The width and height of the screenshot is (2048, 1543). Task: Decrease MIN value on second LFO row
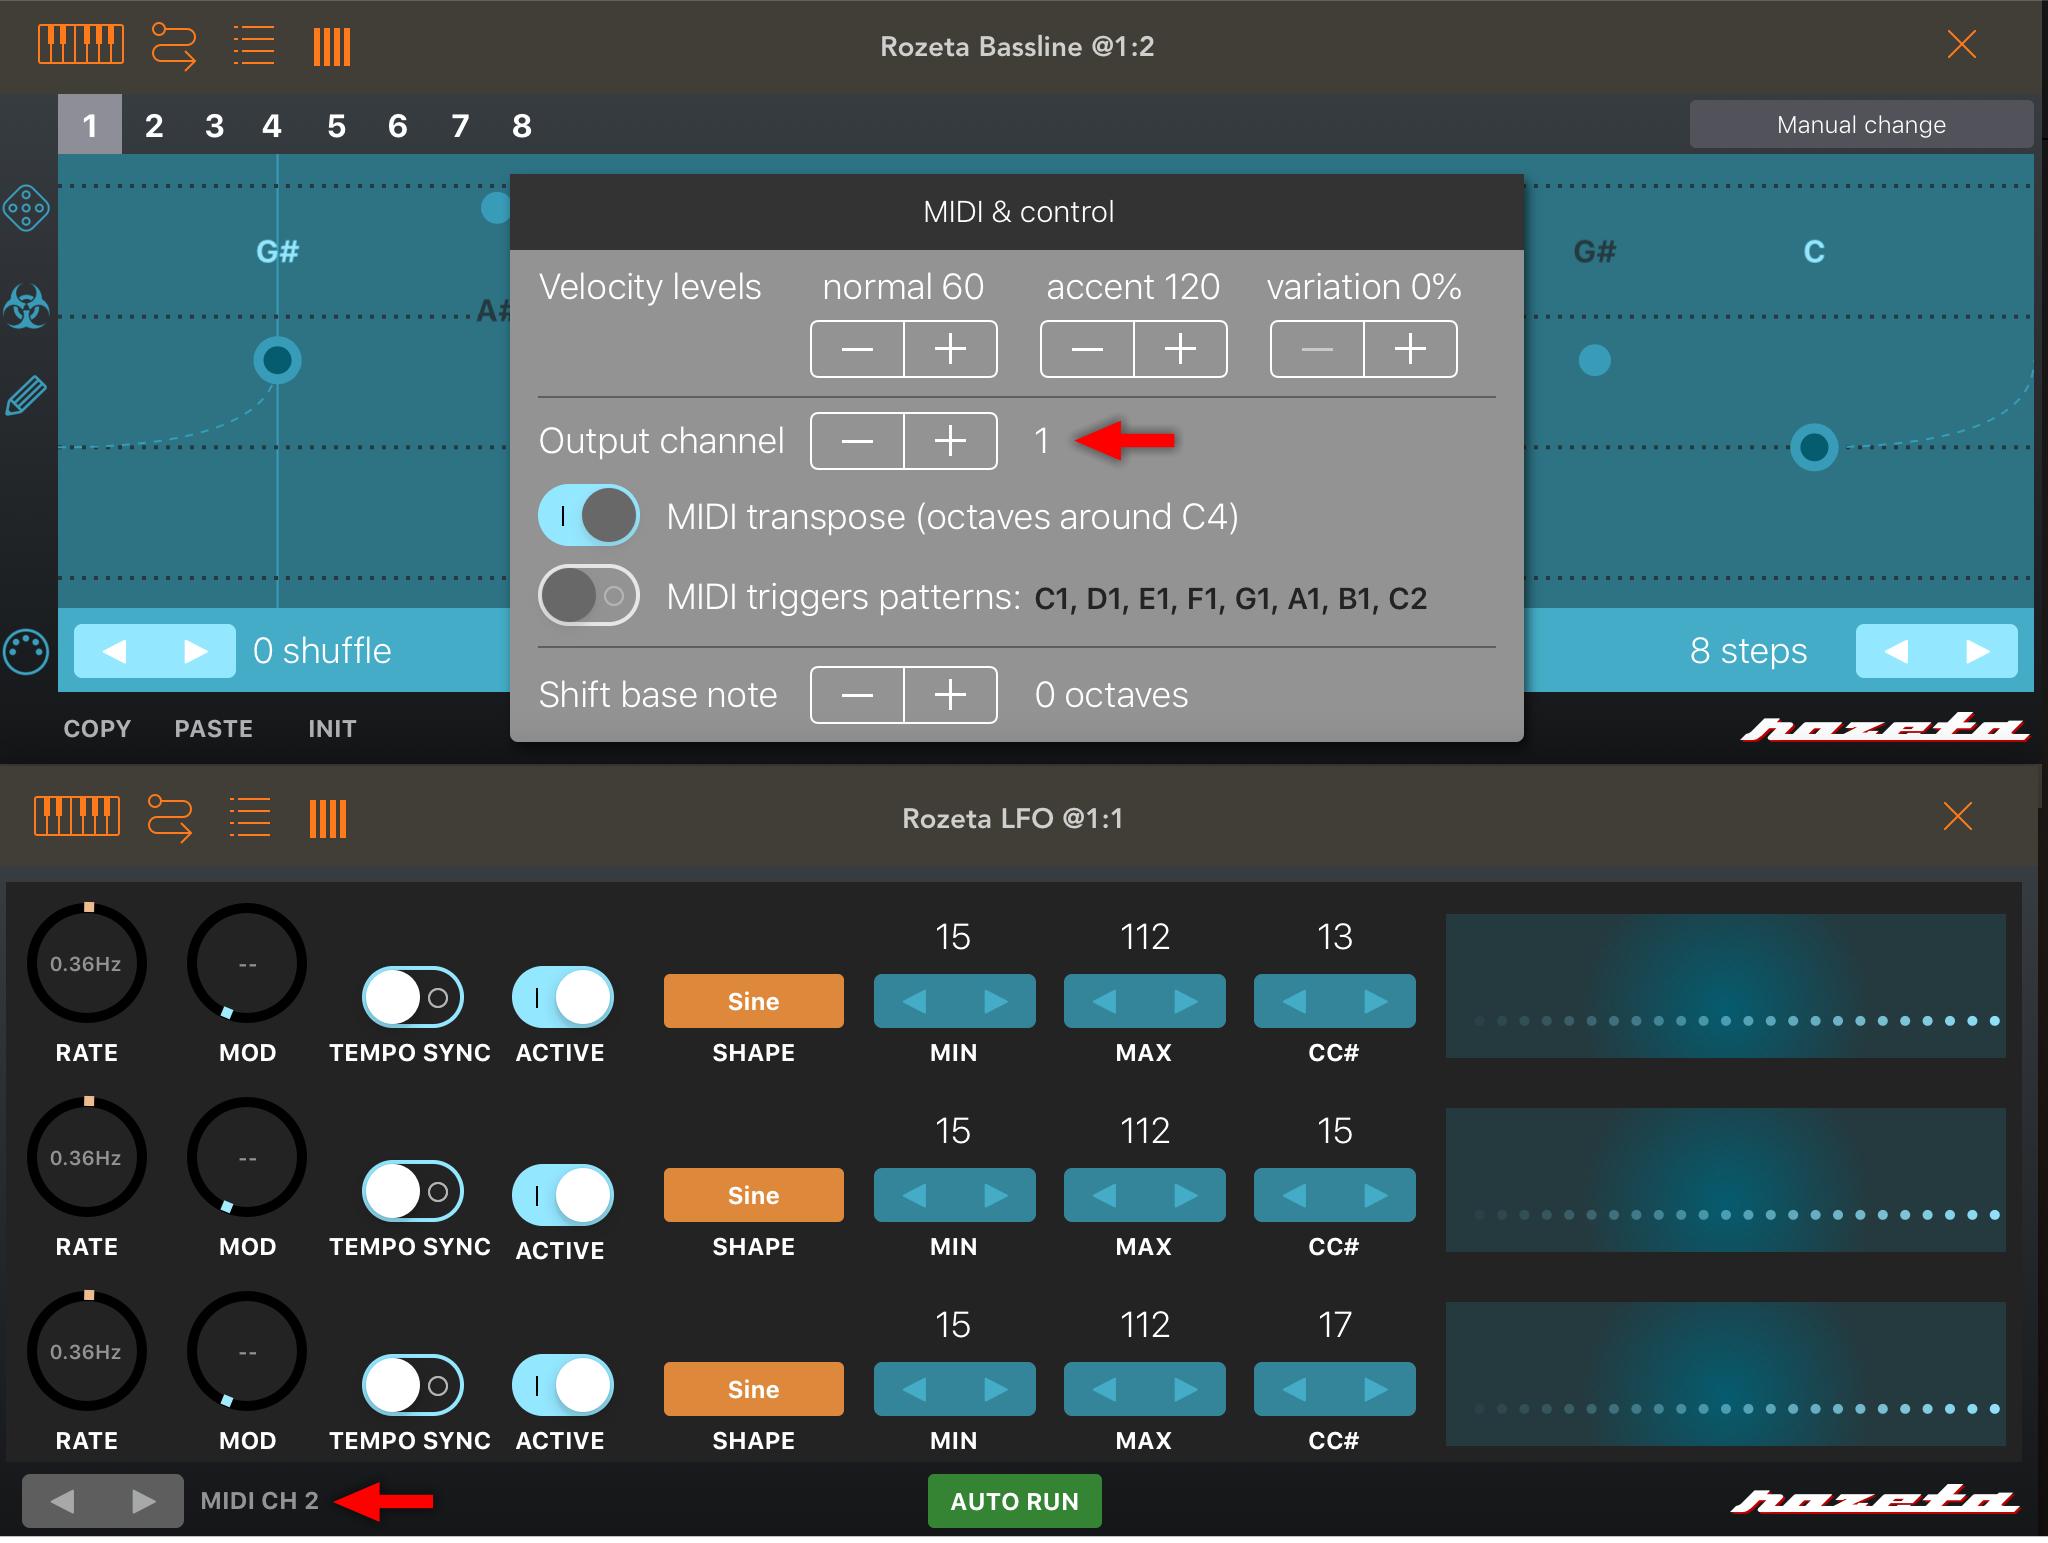[914, 1195]
